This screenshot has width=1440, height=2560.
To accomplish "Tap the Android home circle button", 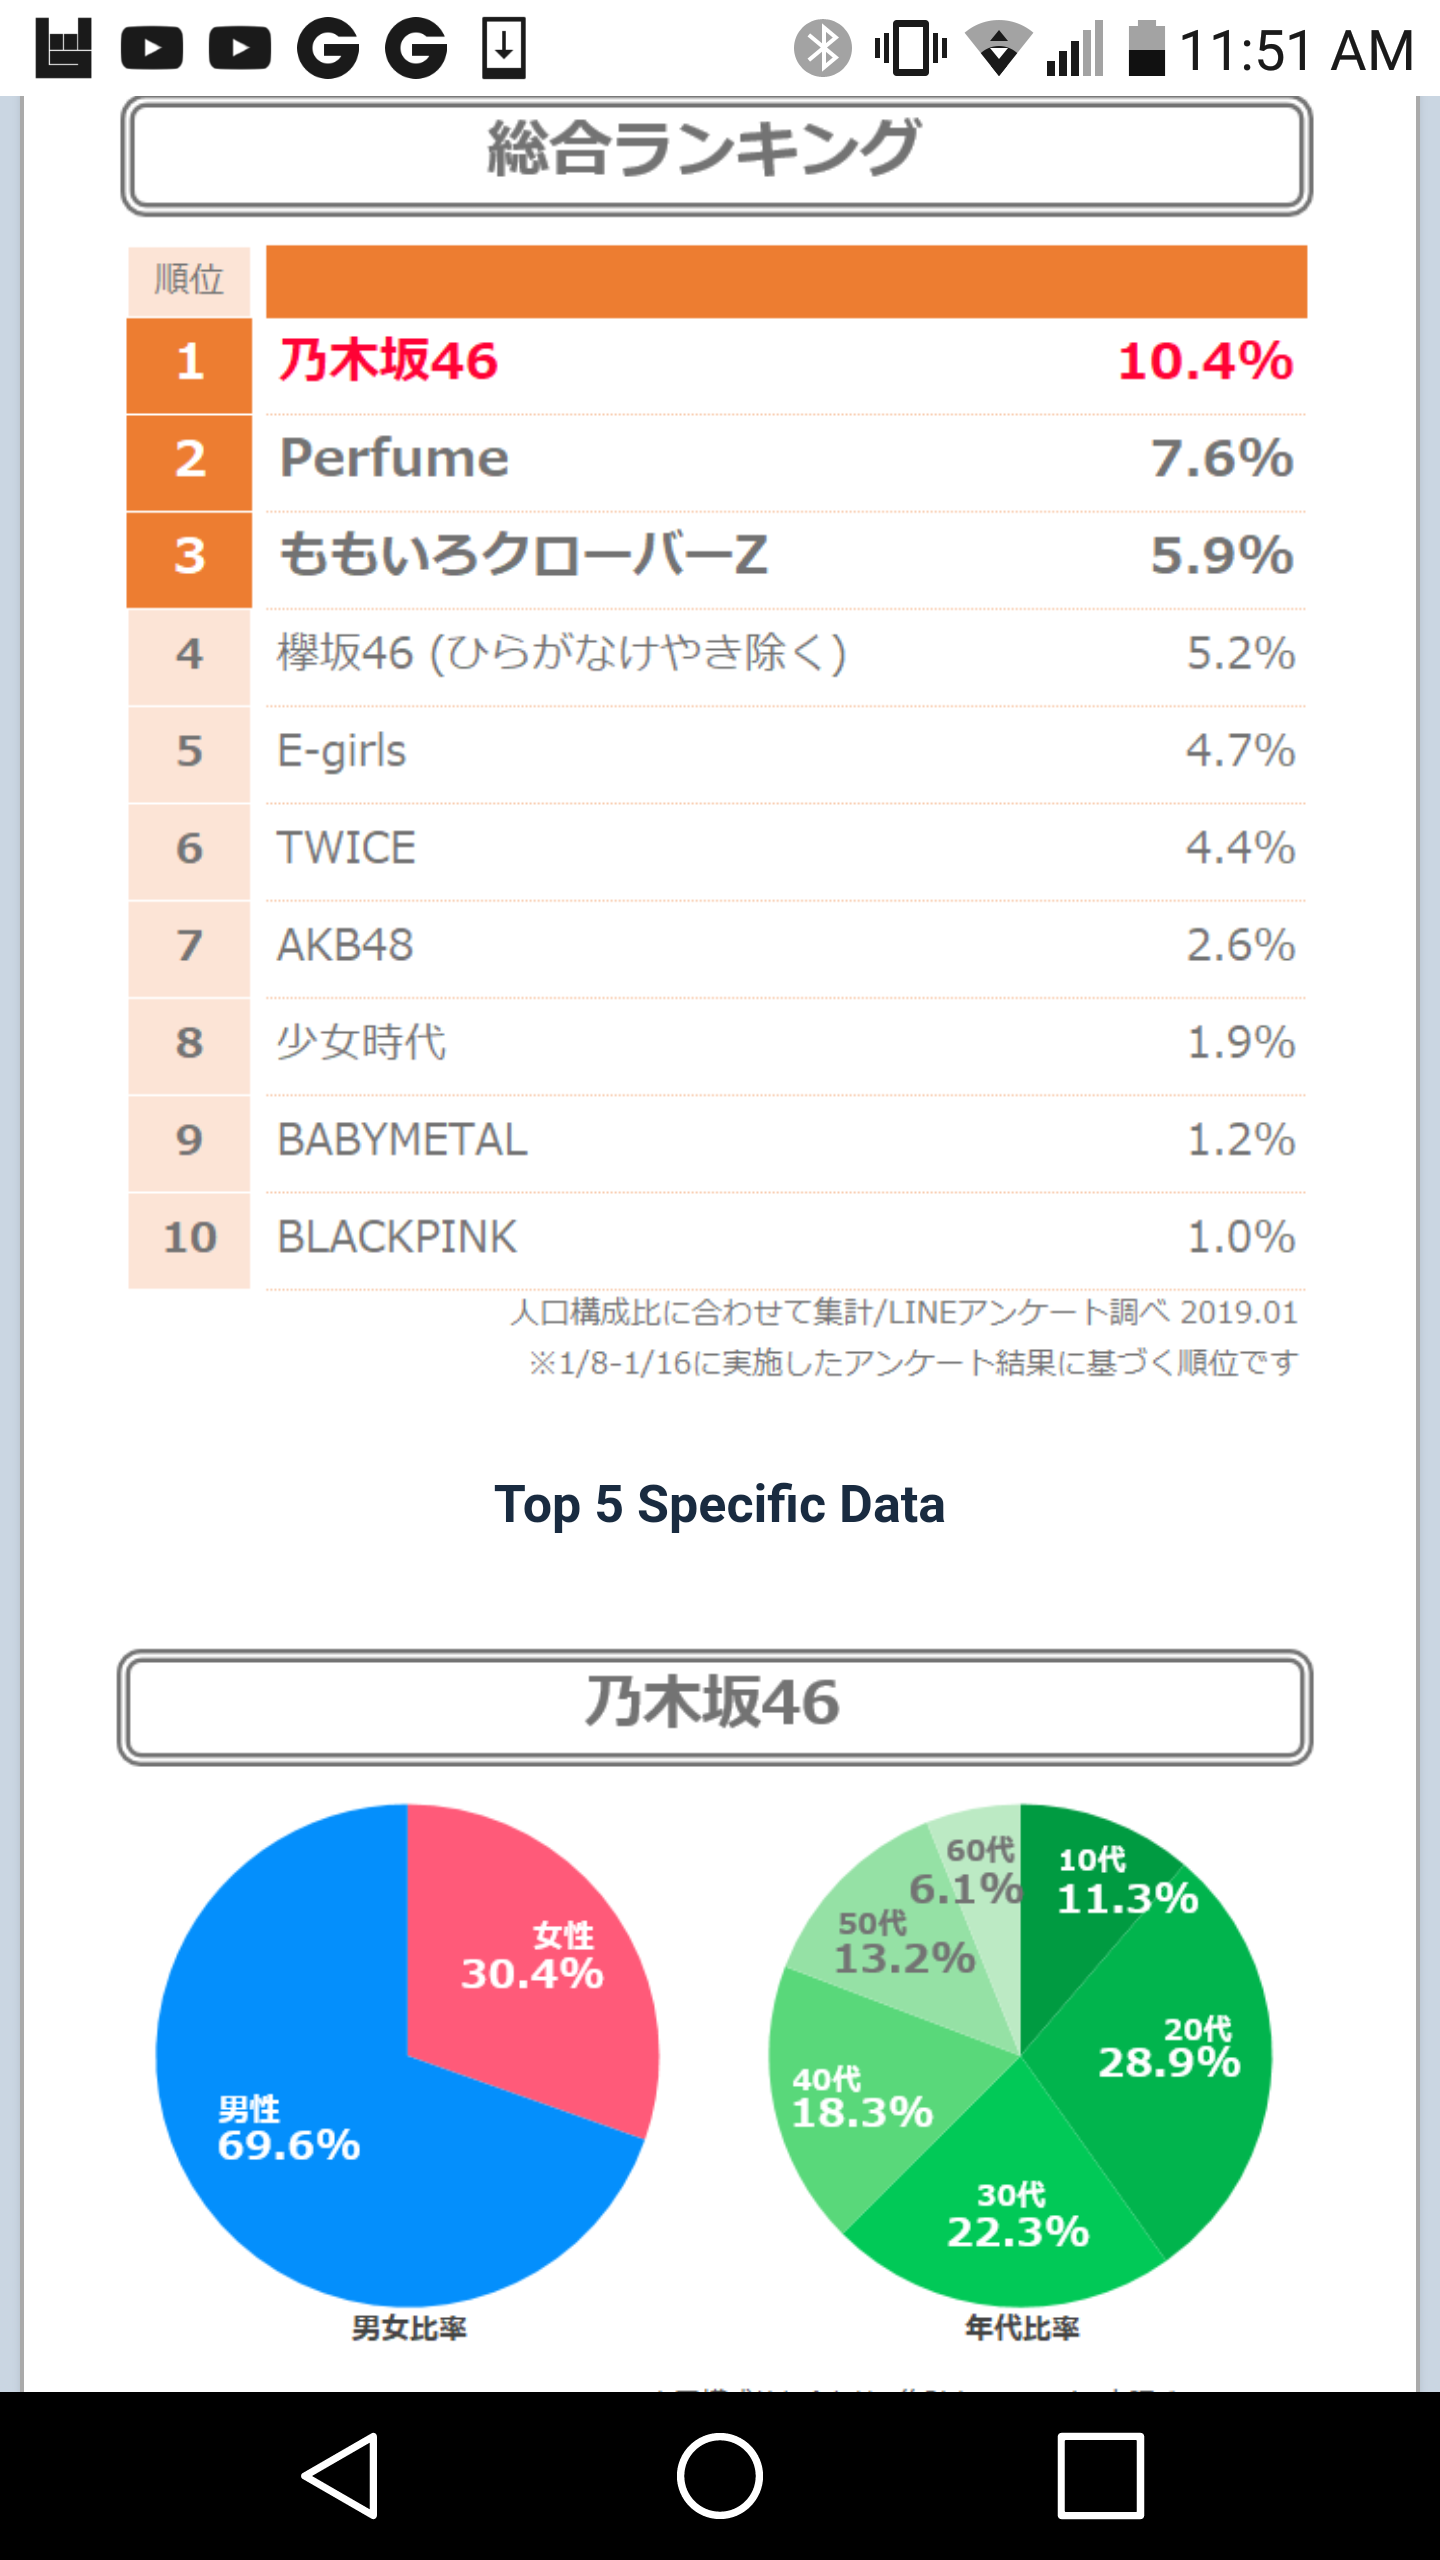I will pyautogui.click(x=719, y=2476).
